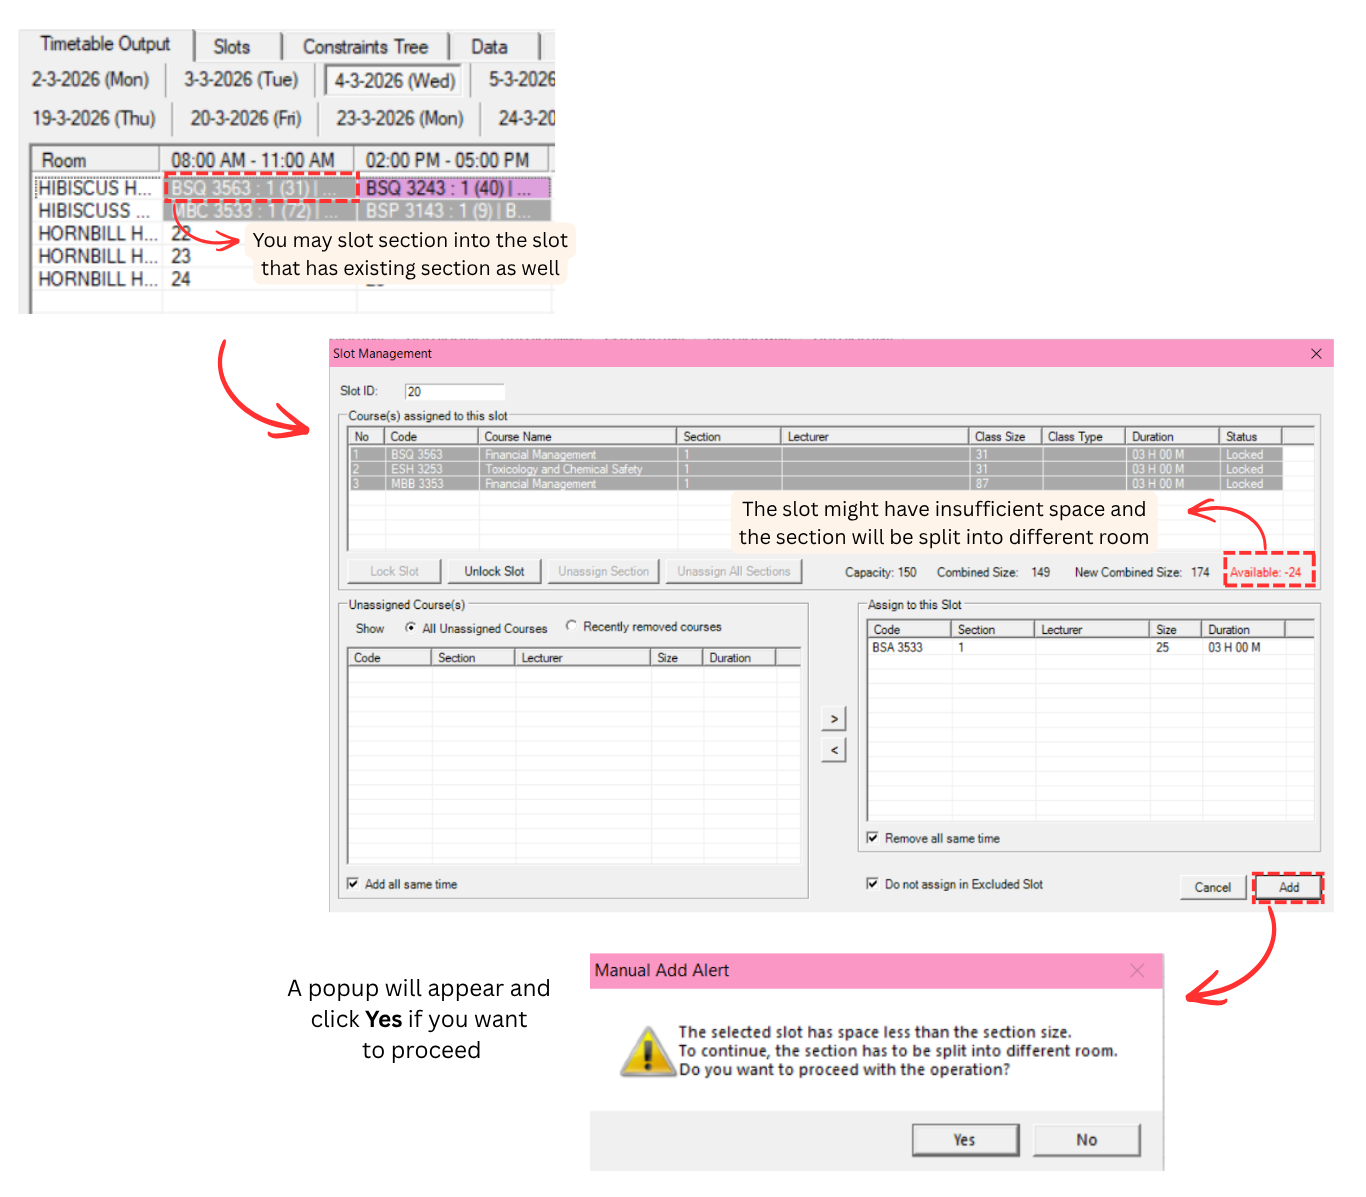Image resolution: width=1366 pixels, height=1197 pixels.
Task: Move course left with the < arrow button
Action: (834, 750)
